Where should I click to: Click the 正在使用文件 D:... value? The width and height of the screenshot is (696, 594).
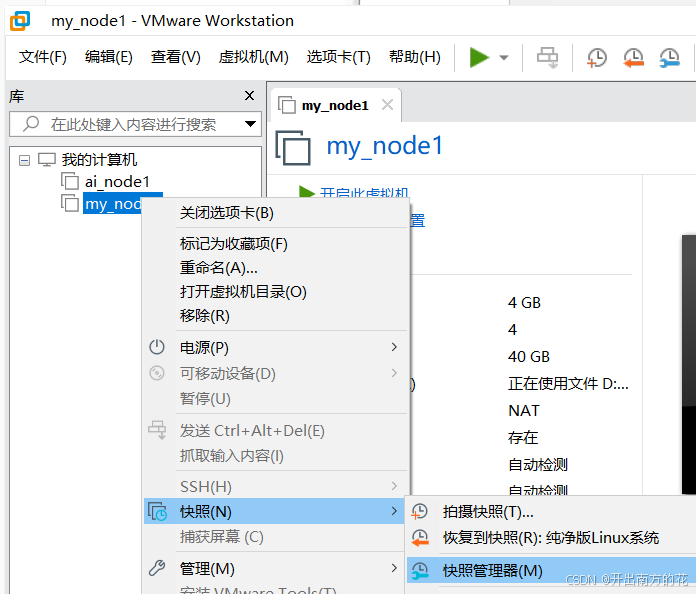(x=568, y=384)
